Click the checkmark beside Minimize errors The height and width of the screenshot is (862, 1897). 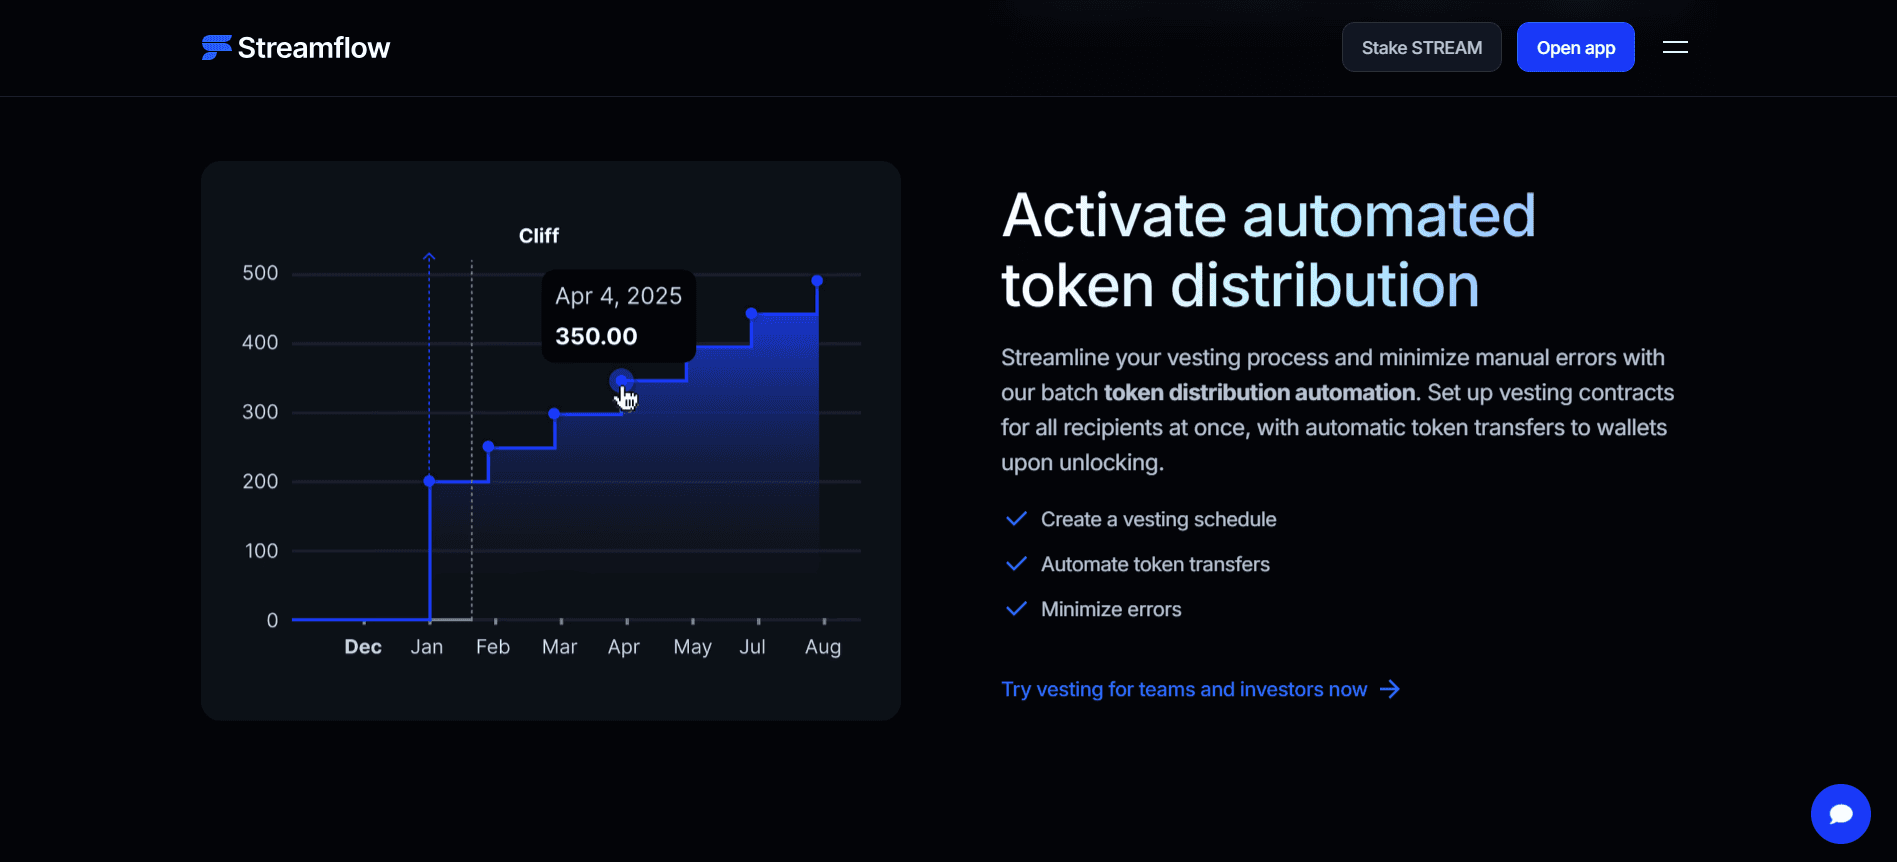pos(1016,609)
